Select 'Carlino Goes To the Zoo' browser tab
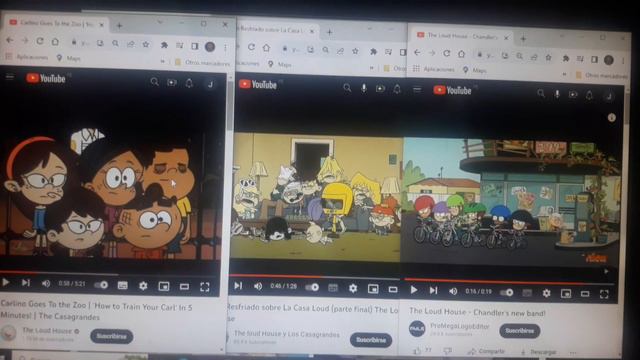This screenshot has width=640, height=360. pos(57,24)
